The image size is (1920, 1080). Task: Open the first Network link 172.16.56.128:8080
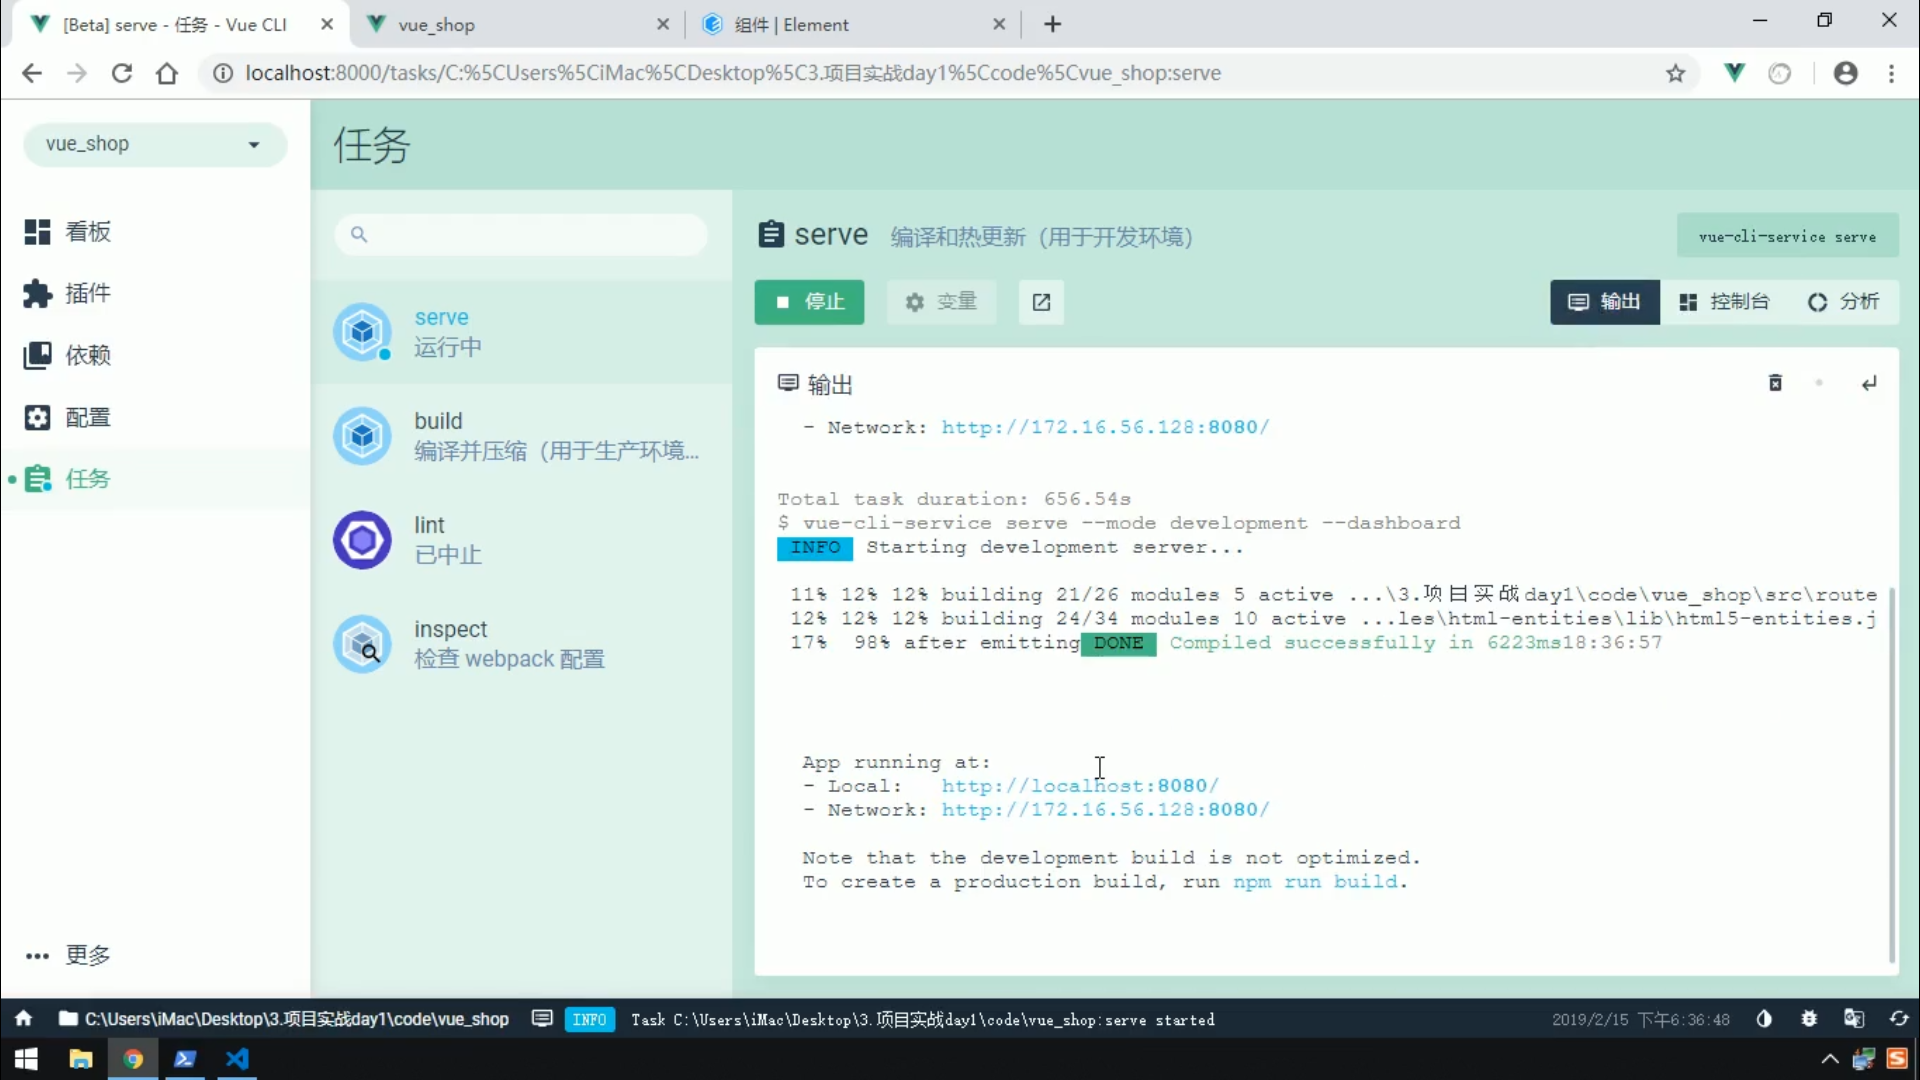pos(1104,427)
